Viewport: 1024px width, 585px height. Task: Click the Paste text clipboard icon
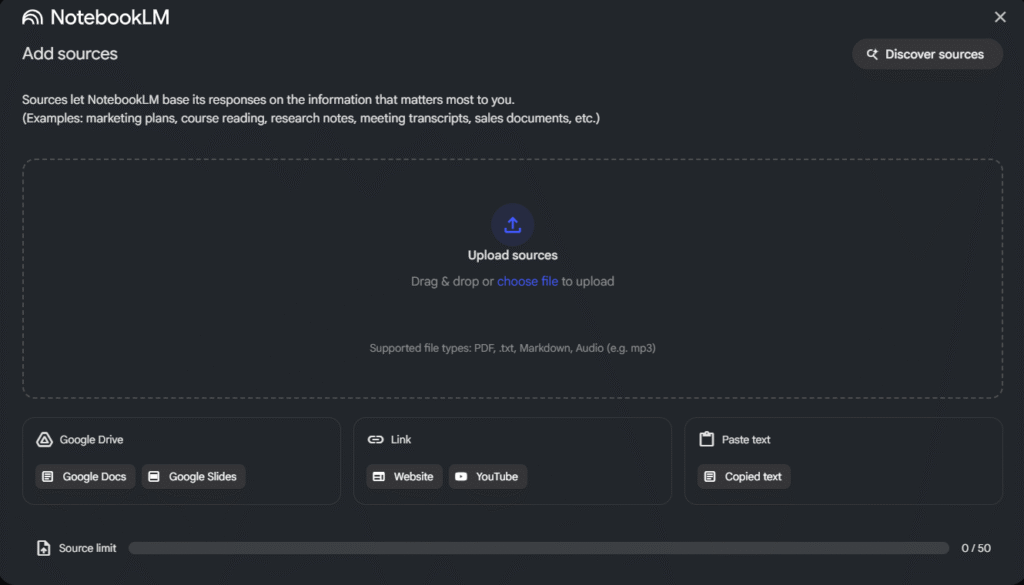tap(706, 440)
